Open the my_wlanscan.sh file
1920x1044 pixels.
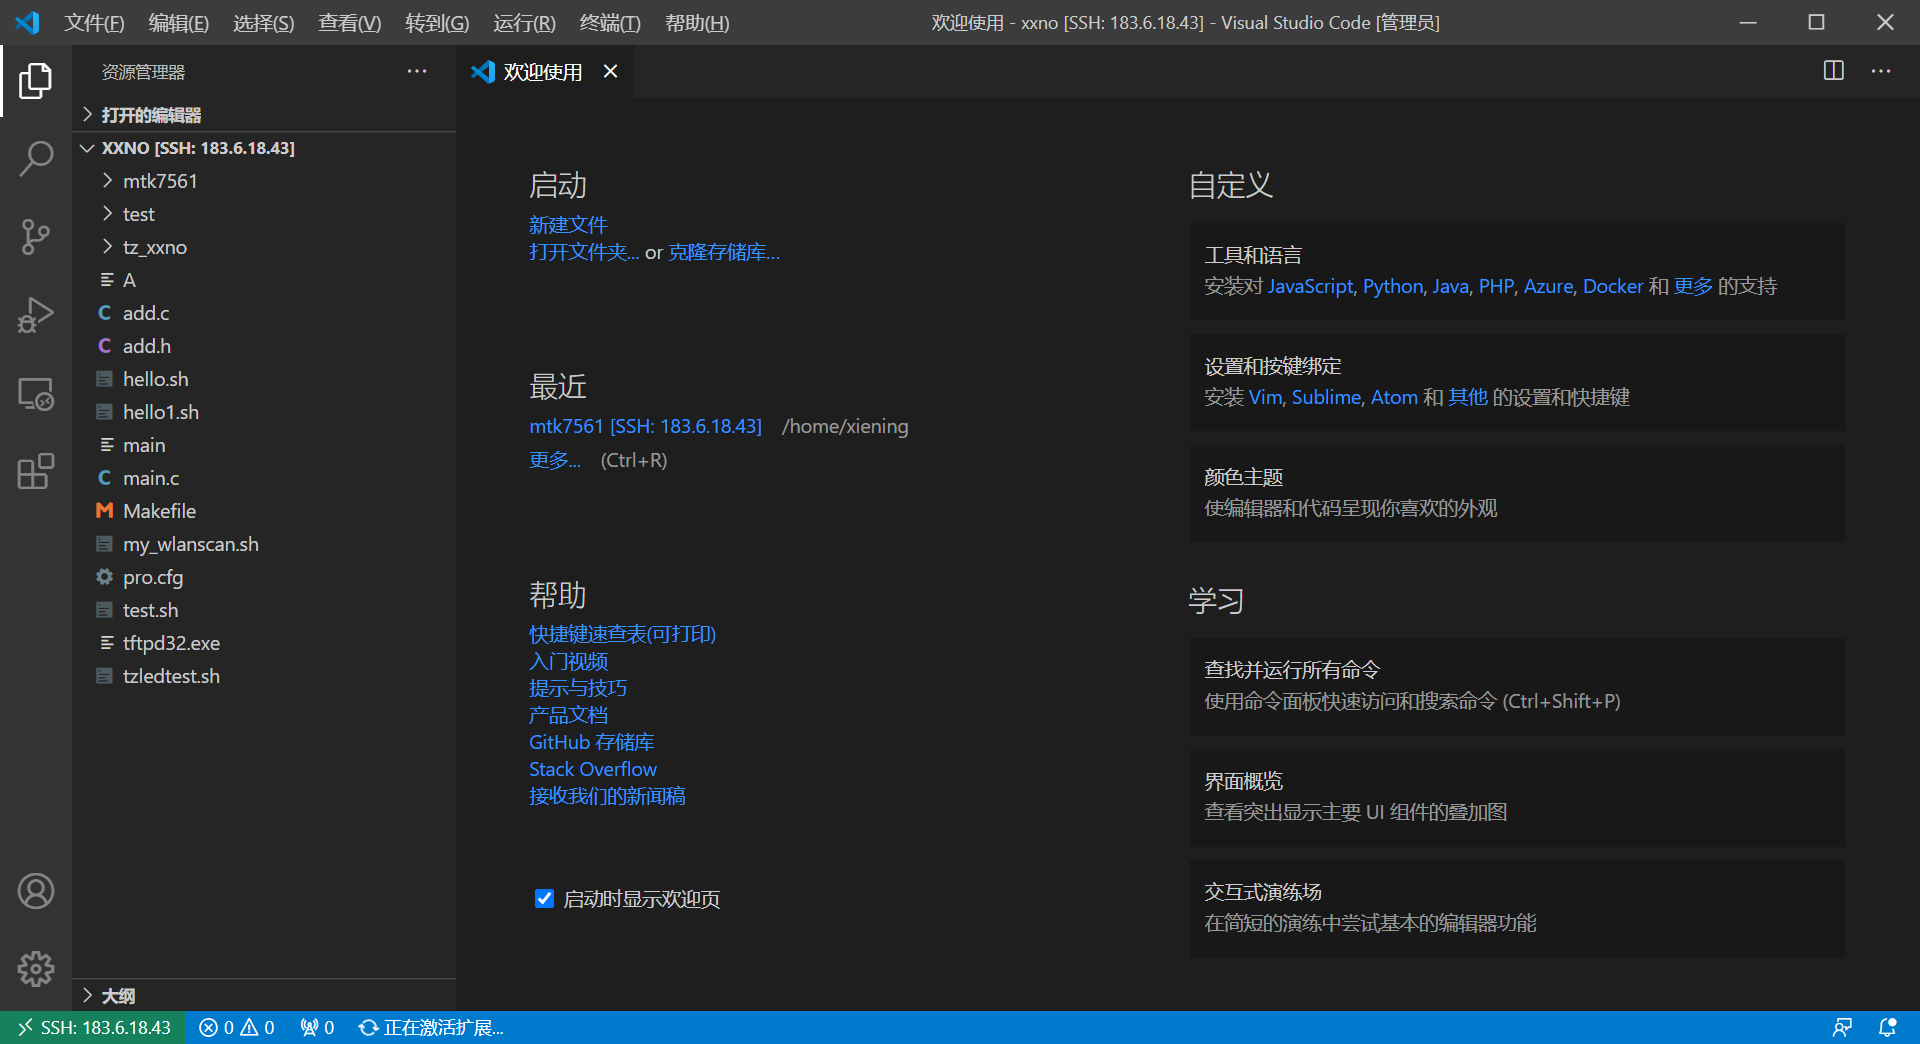(x=264, y=544)
